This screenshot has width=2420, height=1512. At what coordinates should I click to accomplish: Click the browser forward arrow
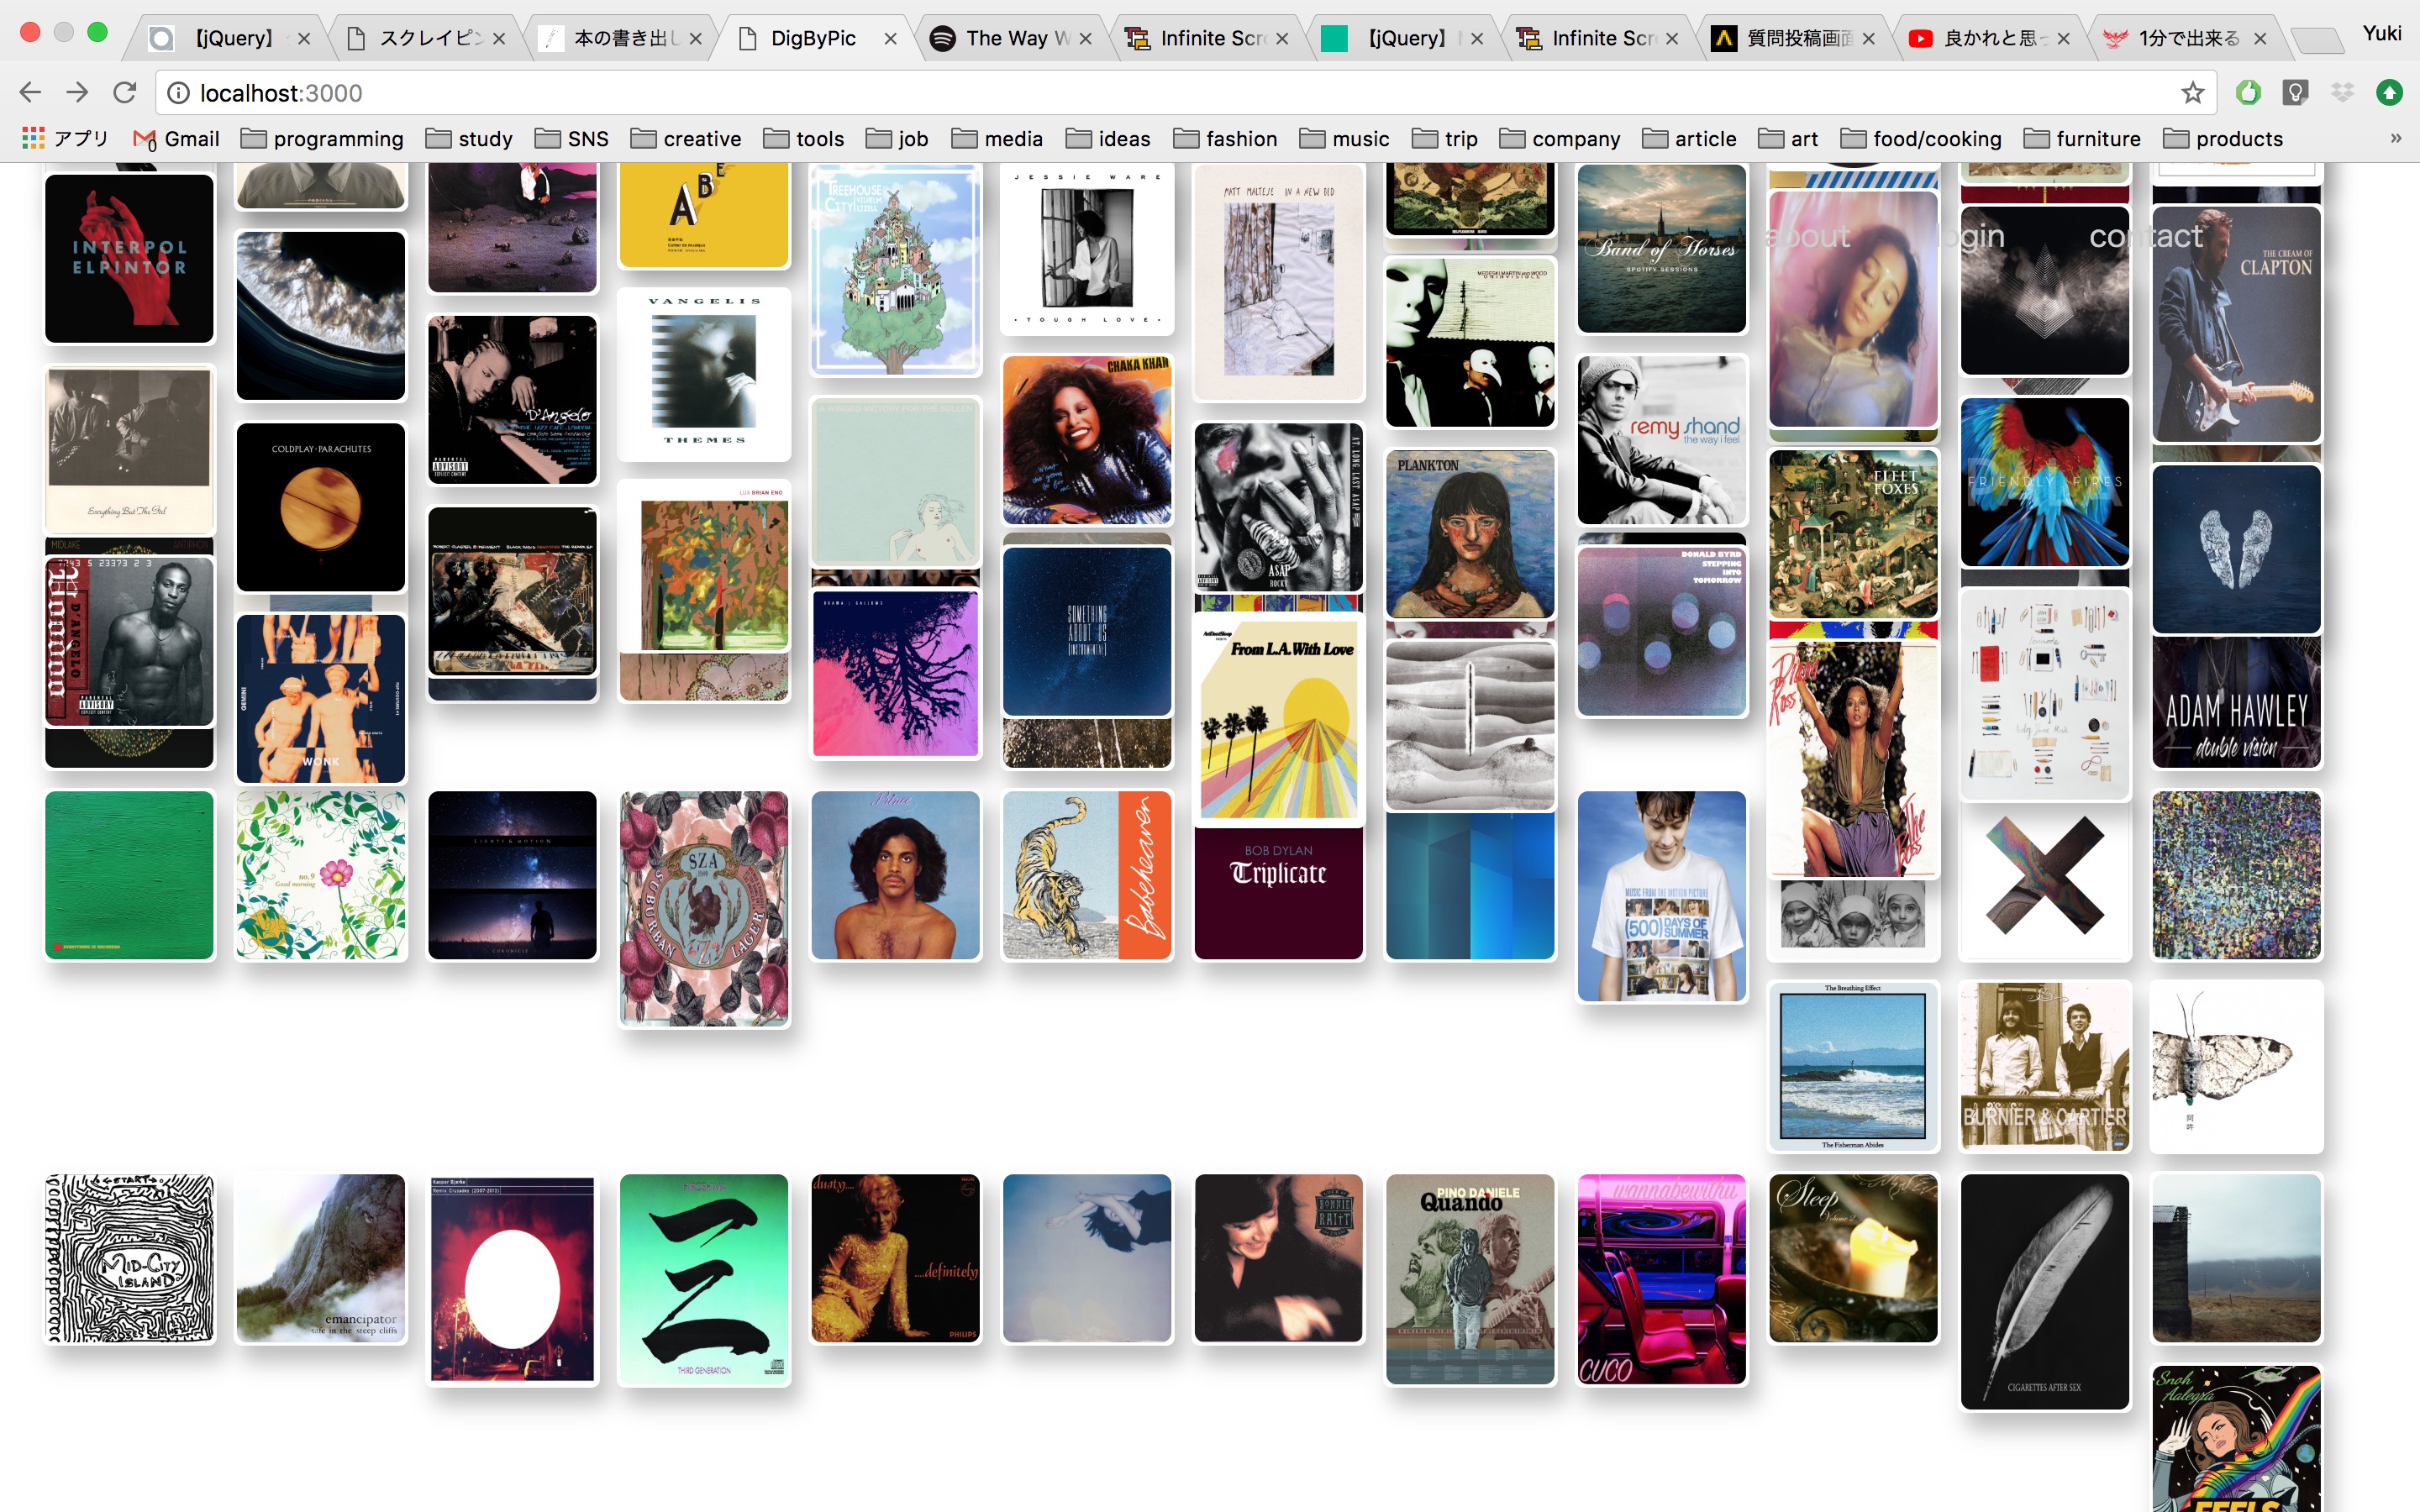[77, 93]
